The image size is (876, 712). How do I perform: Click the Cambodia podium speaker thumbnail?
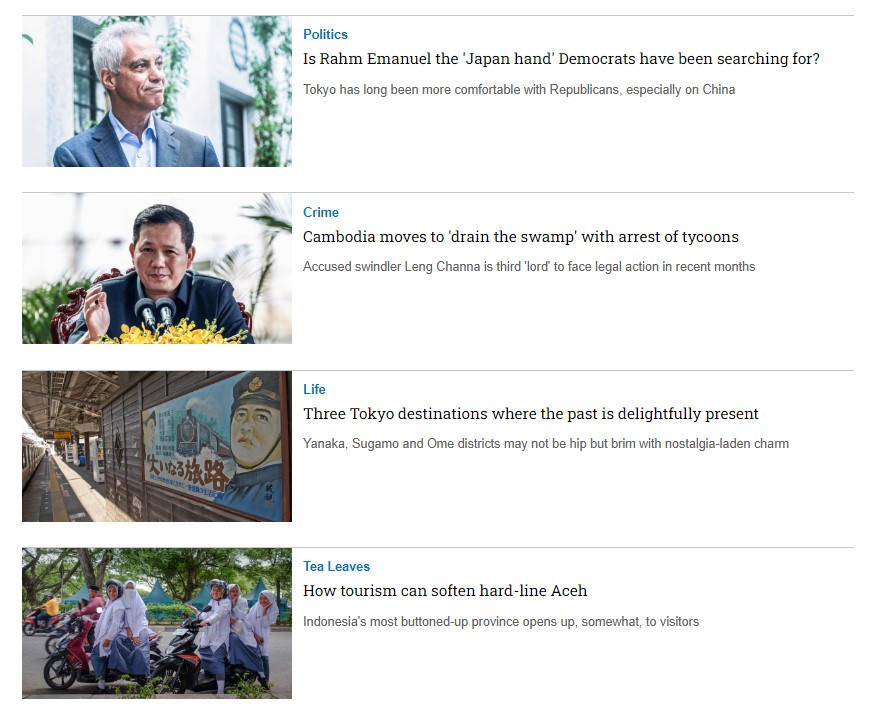coord(157,268)
